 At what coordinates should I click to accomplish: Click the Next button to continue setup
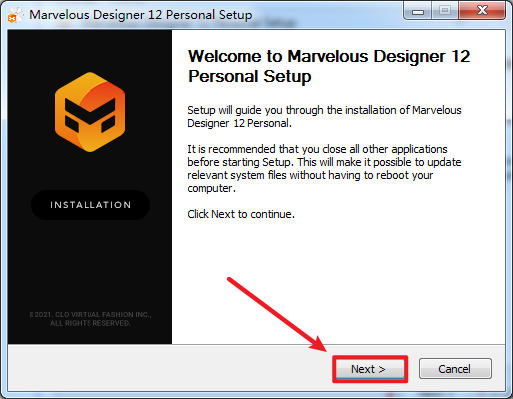click(370, 369)
